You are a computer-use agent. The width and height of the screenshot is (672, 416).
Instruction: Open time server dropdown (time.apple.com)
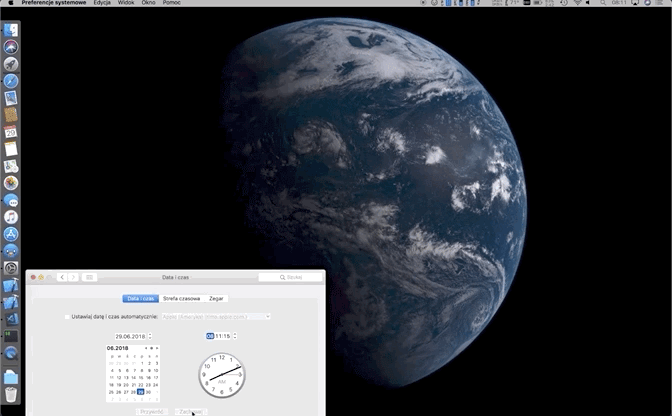click(x=216, y=317)
